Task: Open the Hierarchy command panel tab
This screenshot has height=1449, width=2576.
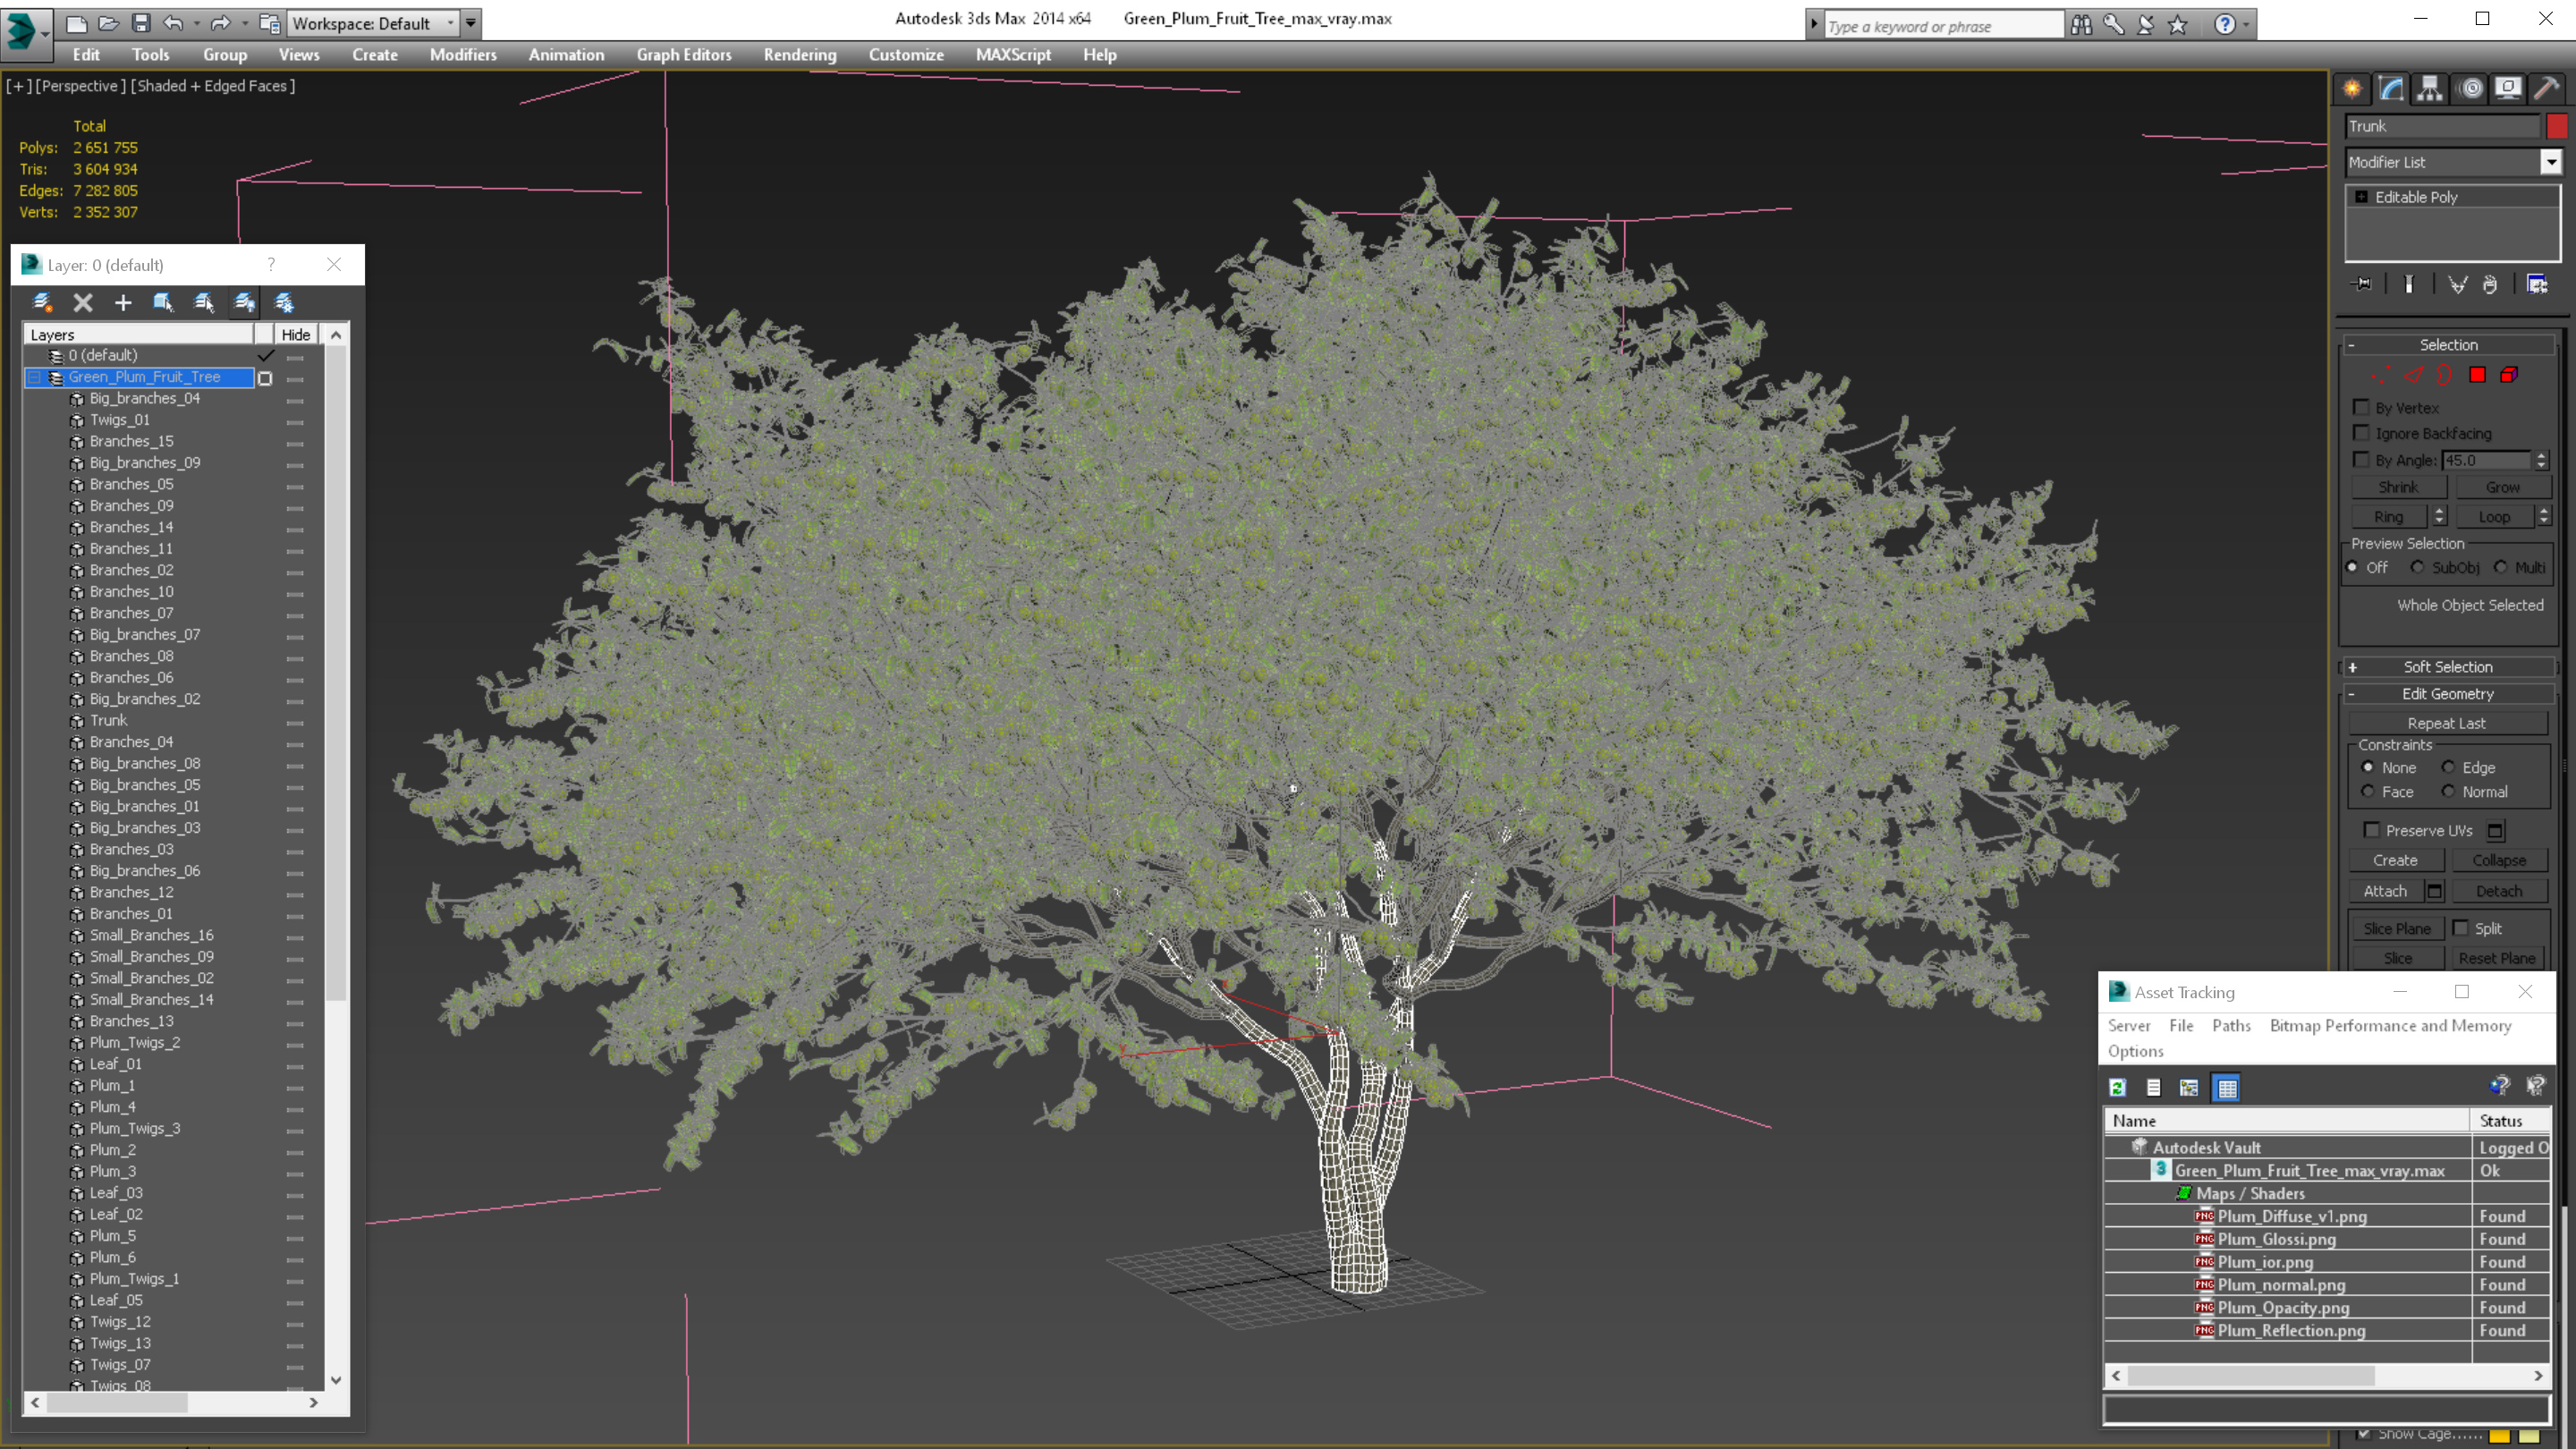Action: point(2430,89)
